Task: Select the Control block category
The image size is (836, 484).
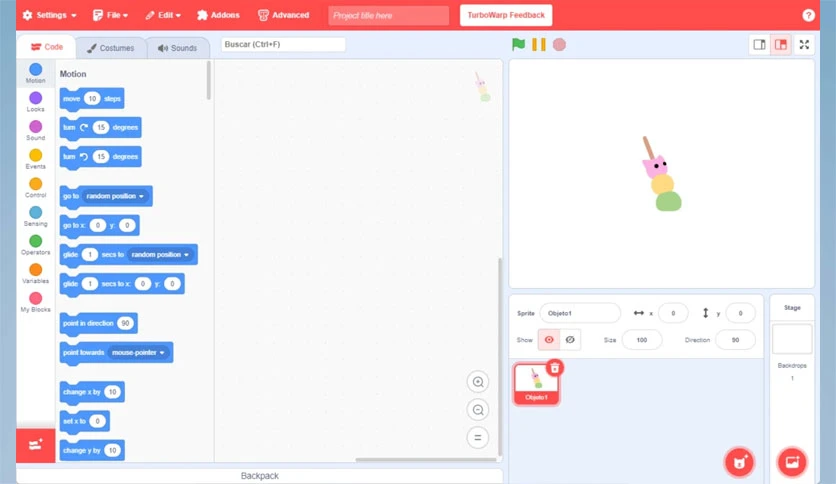Action: 36,188
